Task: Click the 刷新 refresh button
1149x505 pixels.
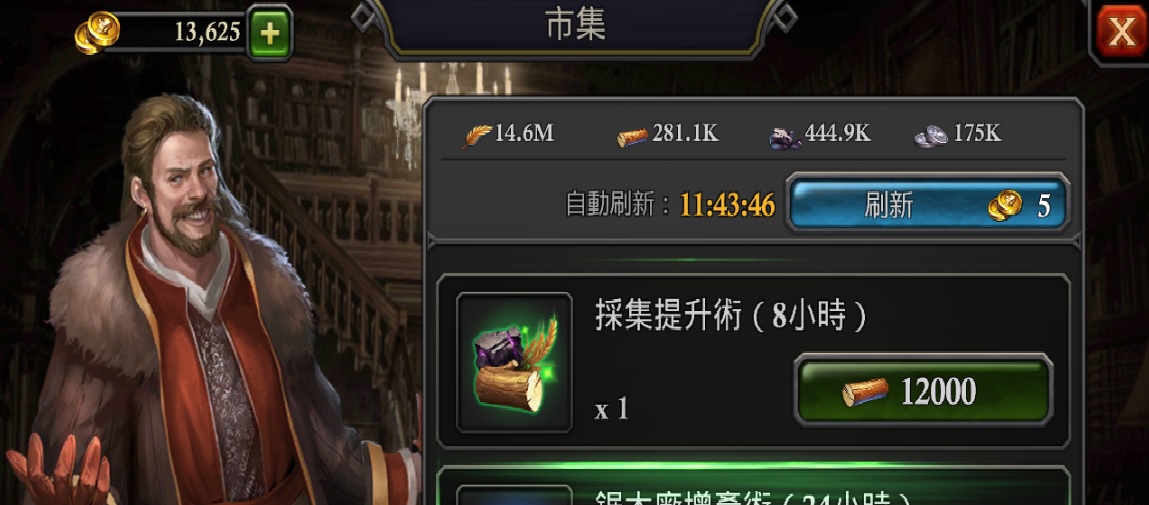Action: pyautogui.click(x=926, y=205)
